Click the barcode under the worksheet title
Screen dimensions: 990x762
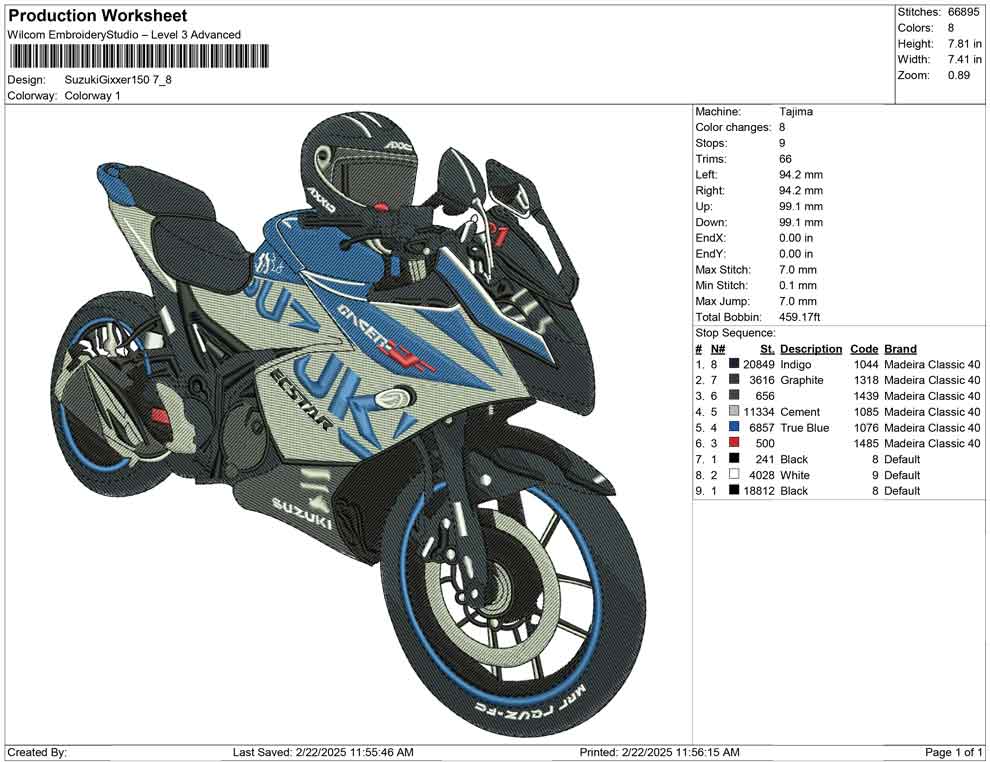138,56
